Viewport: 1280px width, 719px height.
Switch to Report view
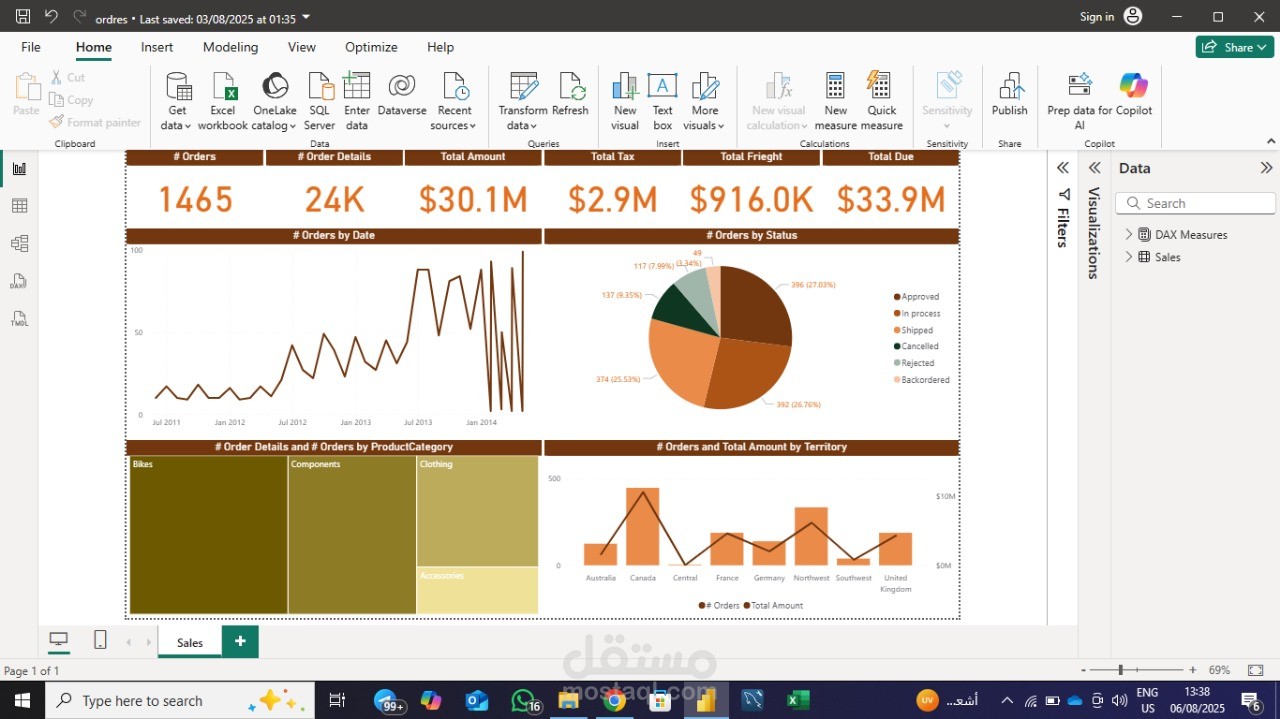pyautogui.click(x=19, y=168)
